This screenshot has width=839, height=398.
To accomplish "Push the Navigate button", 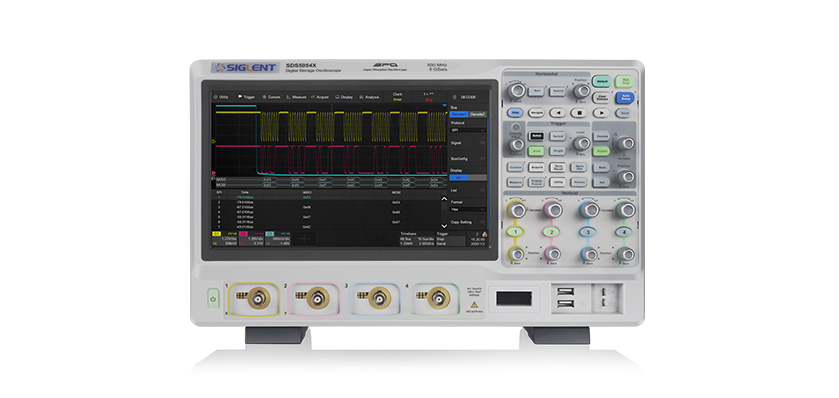I will (536, 113).
